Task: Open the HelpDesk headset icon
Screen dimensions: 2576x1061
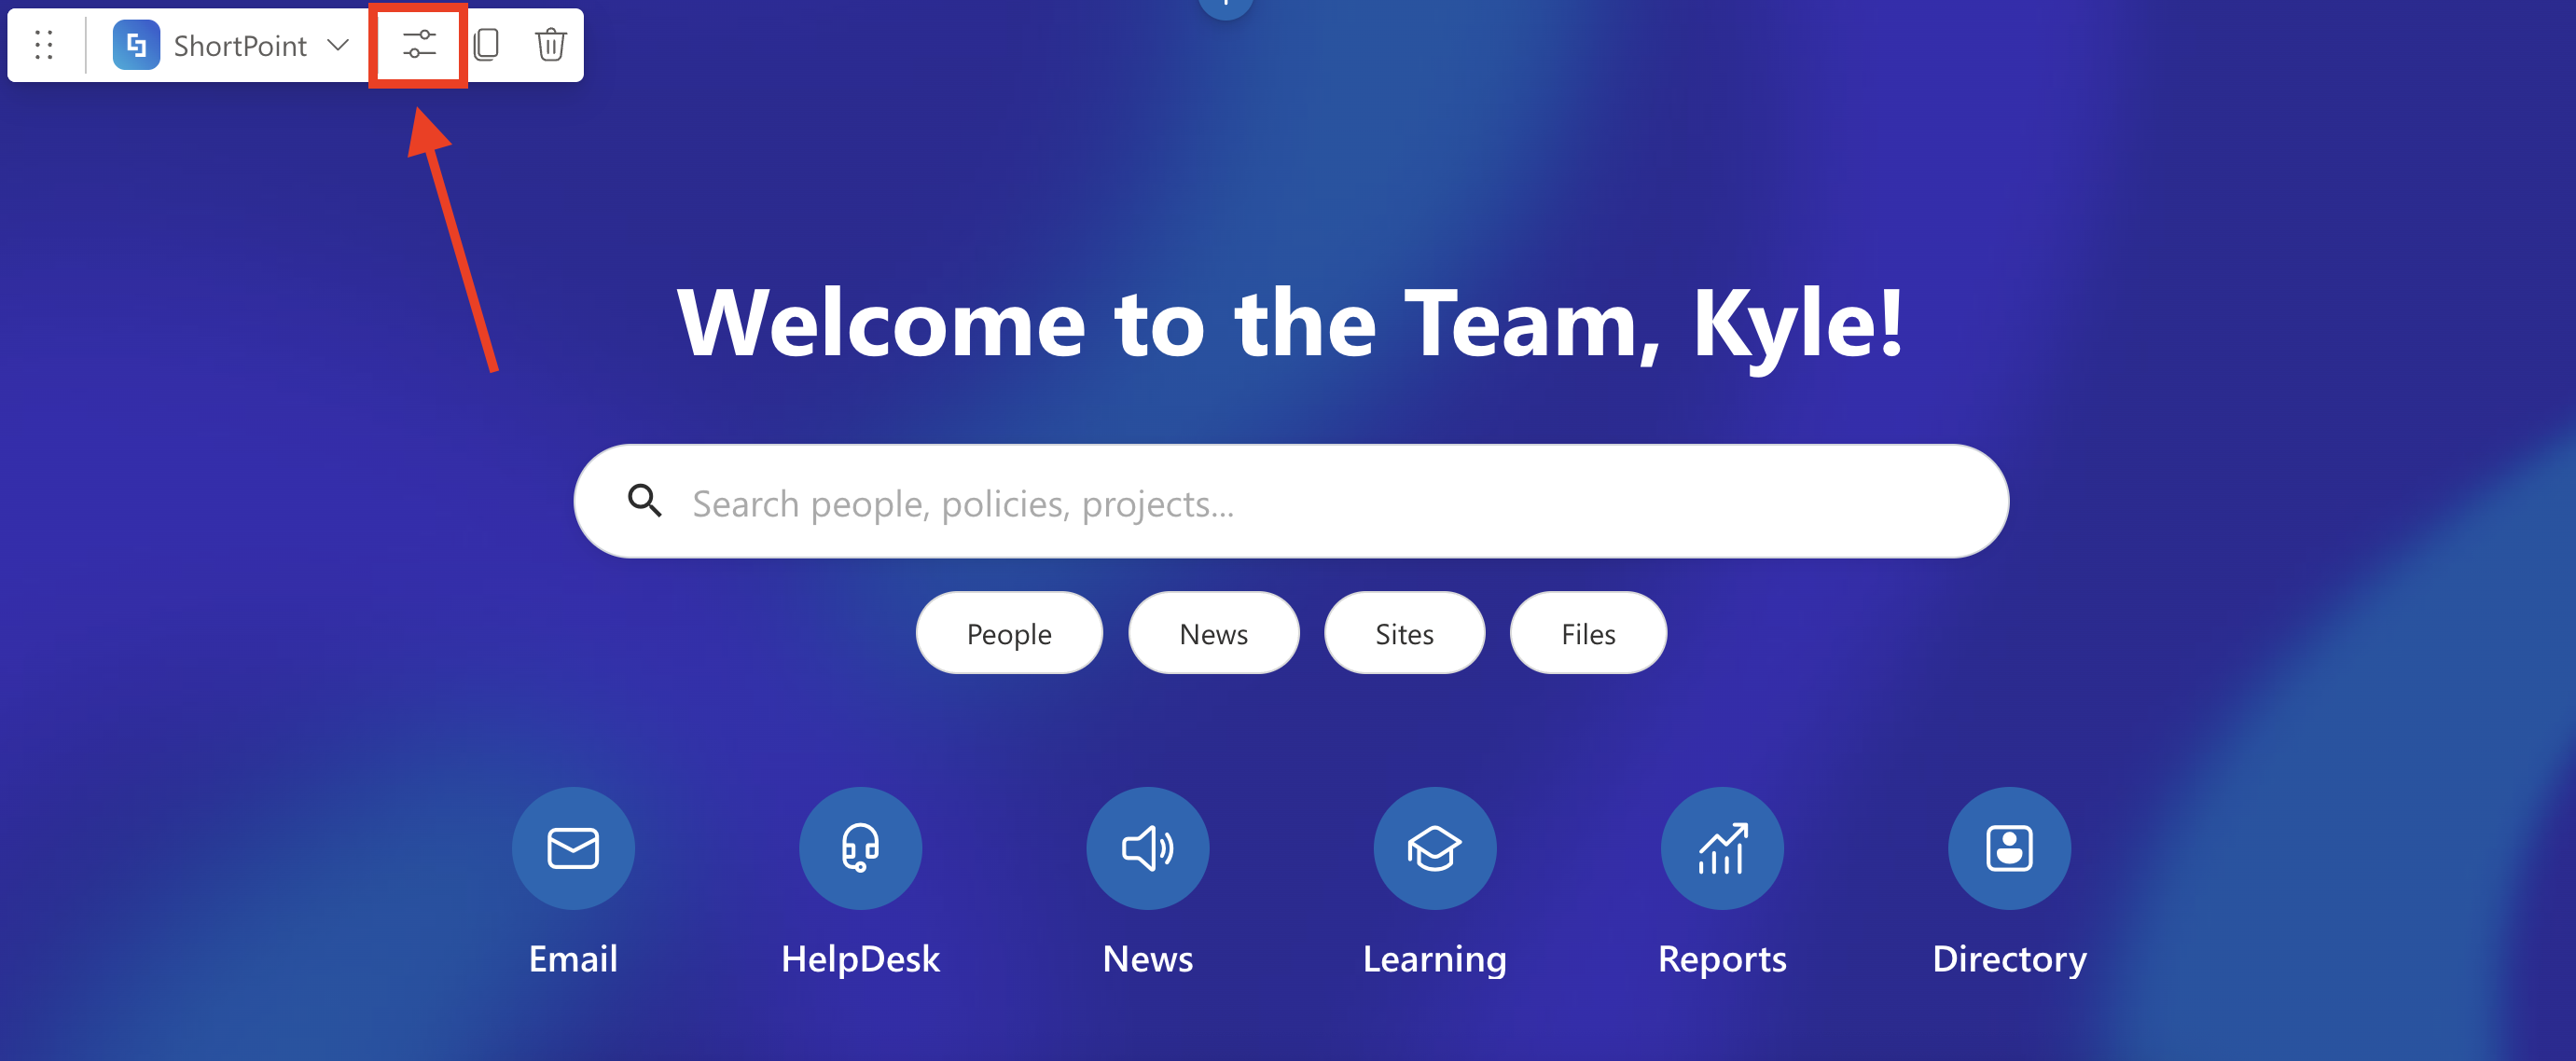Action: tap(860, 848)
